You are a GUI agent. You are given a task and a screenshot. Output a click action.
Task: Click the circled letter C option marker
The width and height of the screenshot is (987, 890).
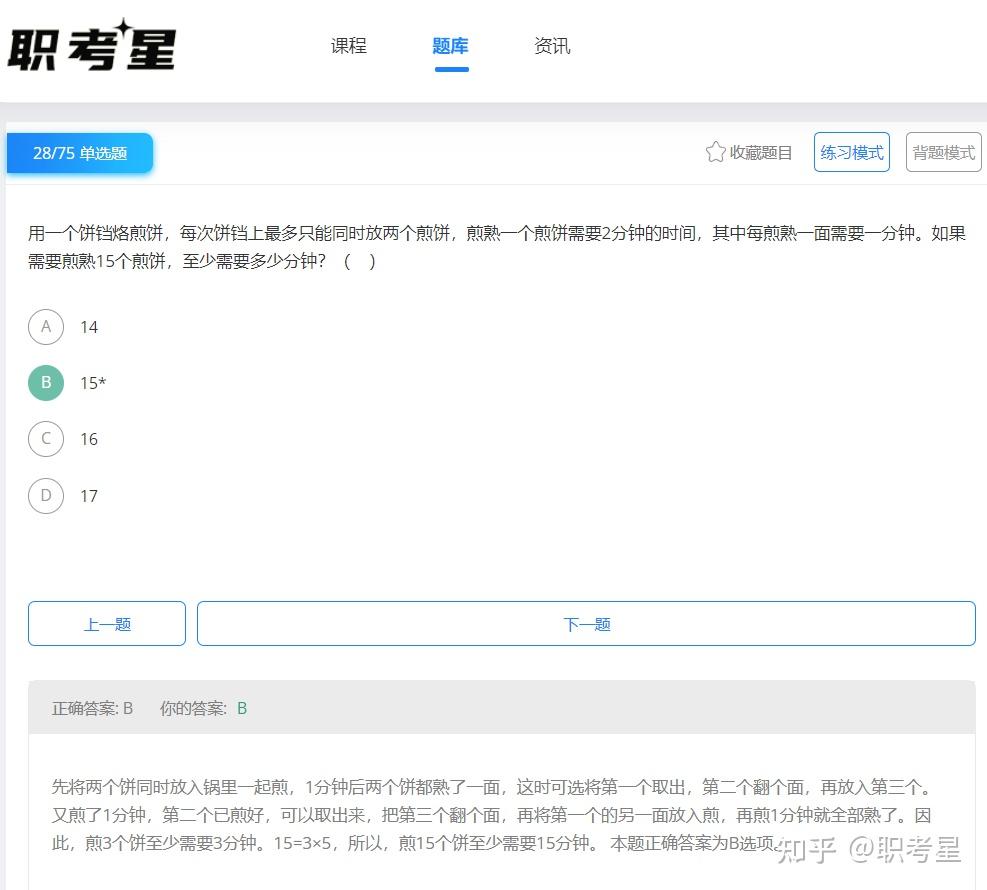[45, 439]
